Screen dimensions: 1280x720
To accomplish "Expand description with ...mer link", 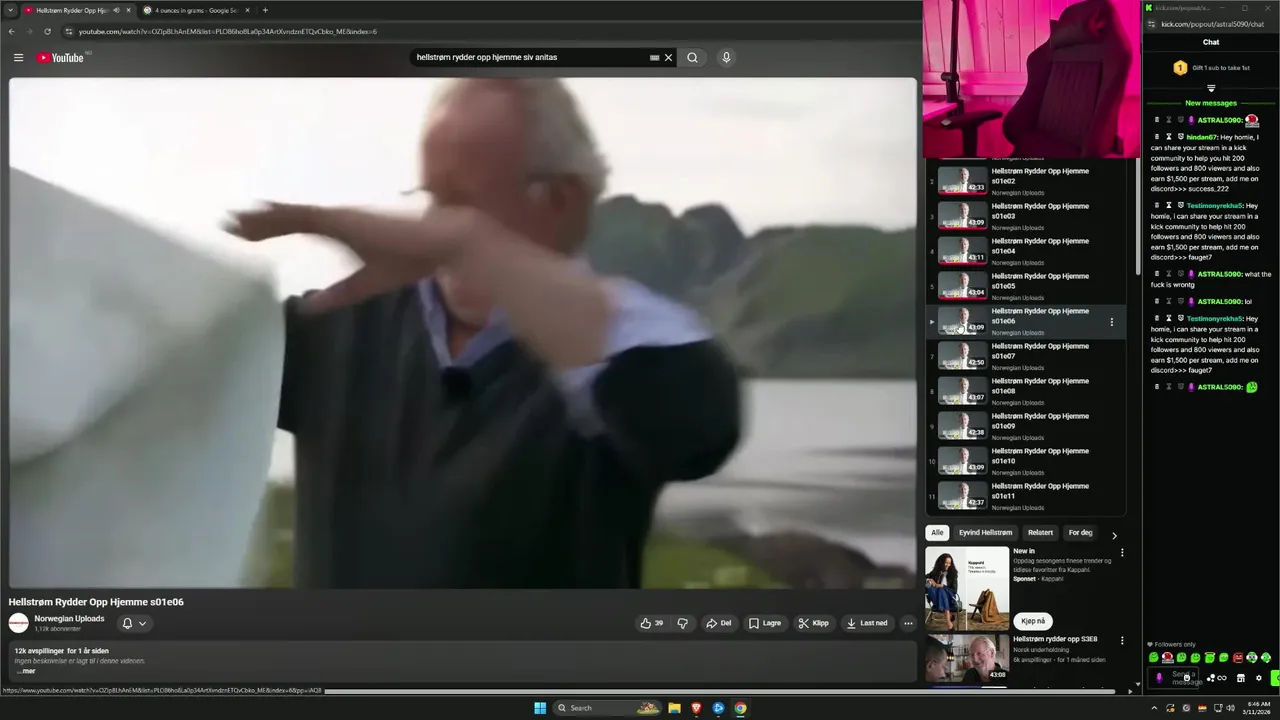I will (x=25, y=671).
